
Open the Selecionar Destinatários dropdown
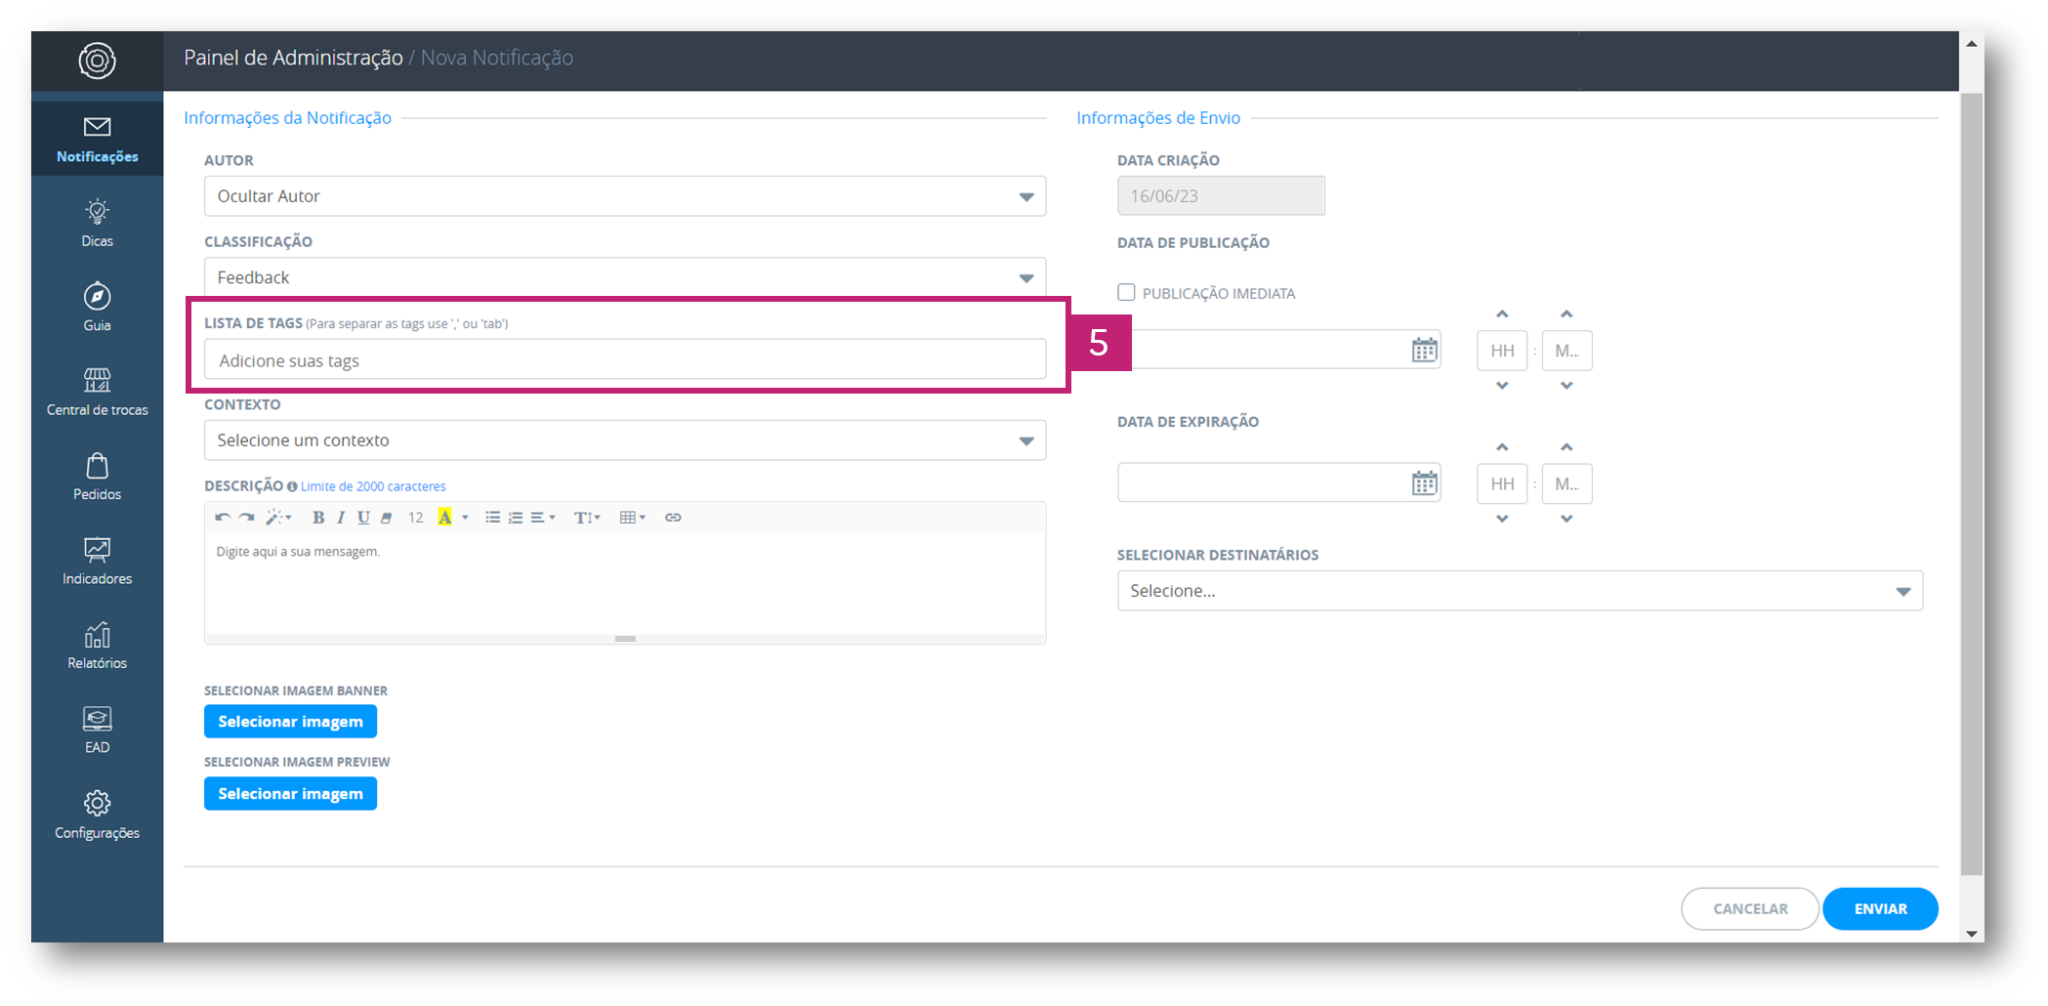coord(1520,591)
